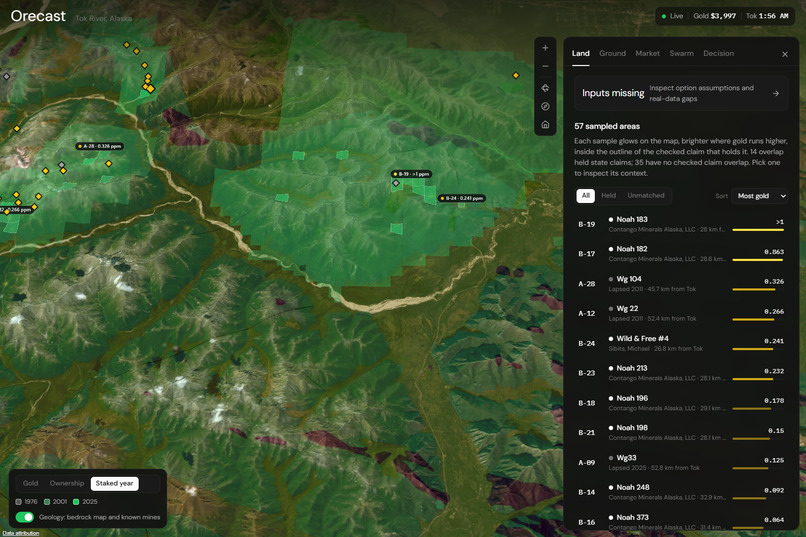Switch to the Land tab
Image resolution: width=806 pixels, height=537 pixels.
[x=580, y=53]
